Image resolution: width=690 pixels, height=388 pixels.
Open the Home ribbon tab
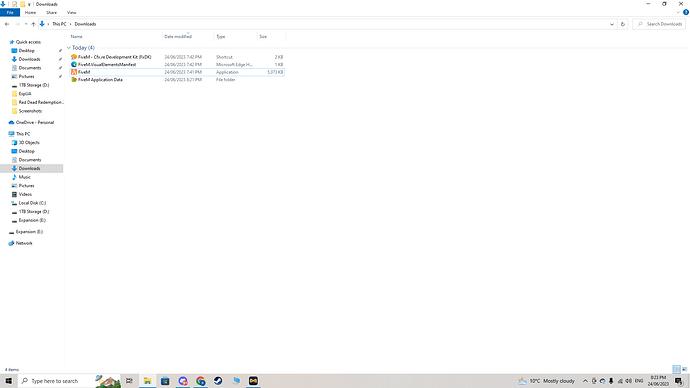(x=30, y=13)
